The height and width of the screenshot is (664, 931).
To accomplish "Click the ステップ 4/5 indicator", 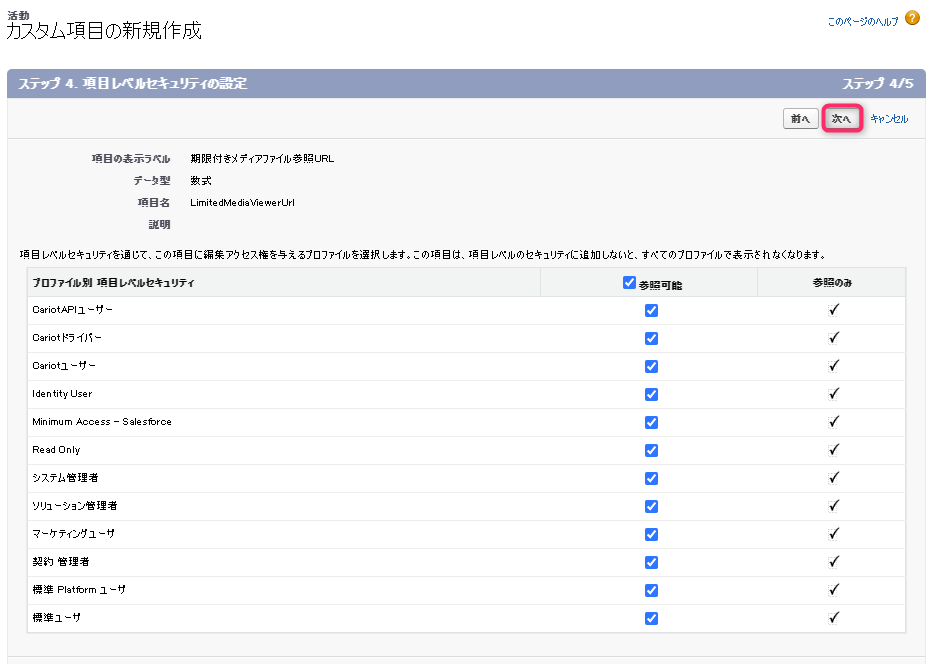I will coord(878,83).
